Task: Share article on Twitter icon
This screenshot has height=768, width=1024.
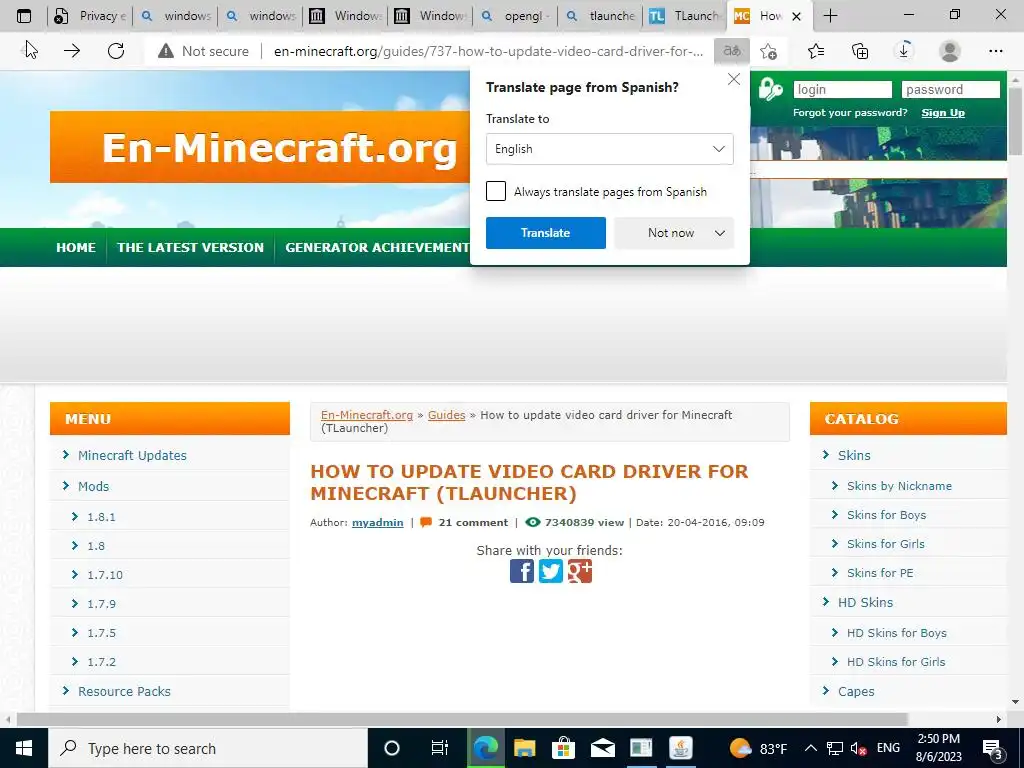Action: [551, 571]
